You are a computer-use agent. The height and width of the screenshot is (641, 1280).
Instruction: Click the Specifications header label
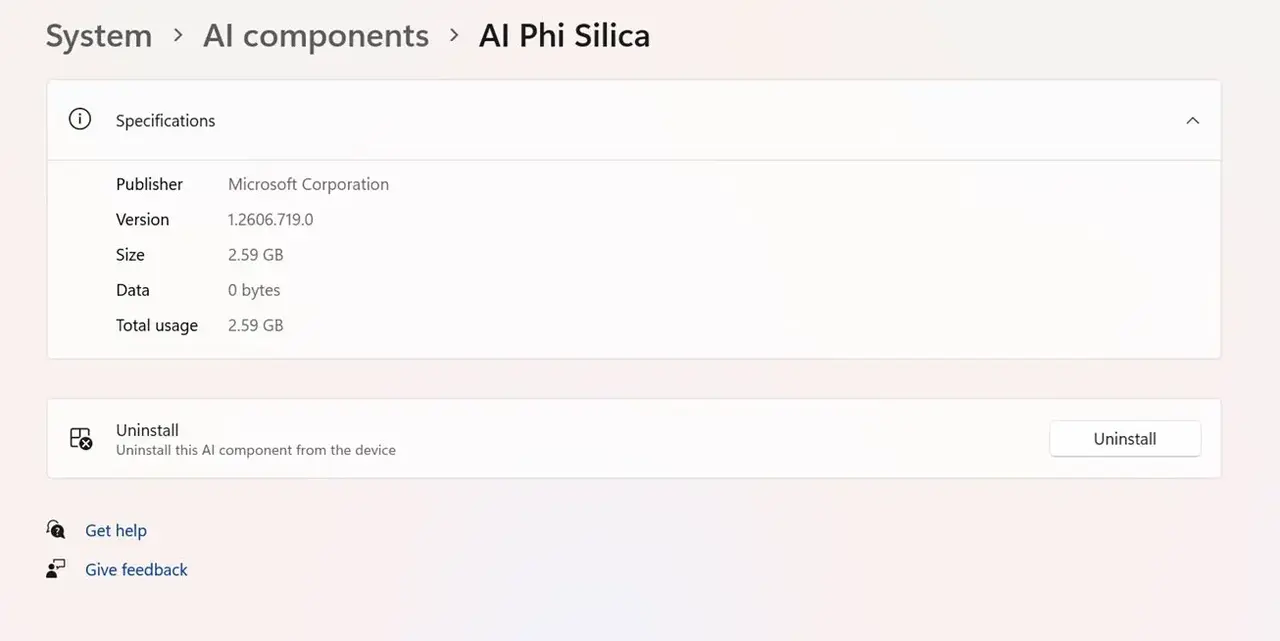[165, 120]
